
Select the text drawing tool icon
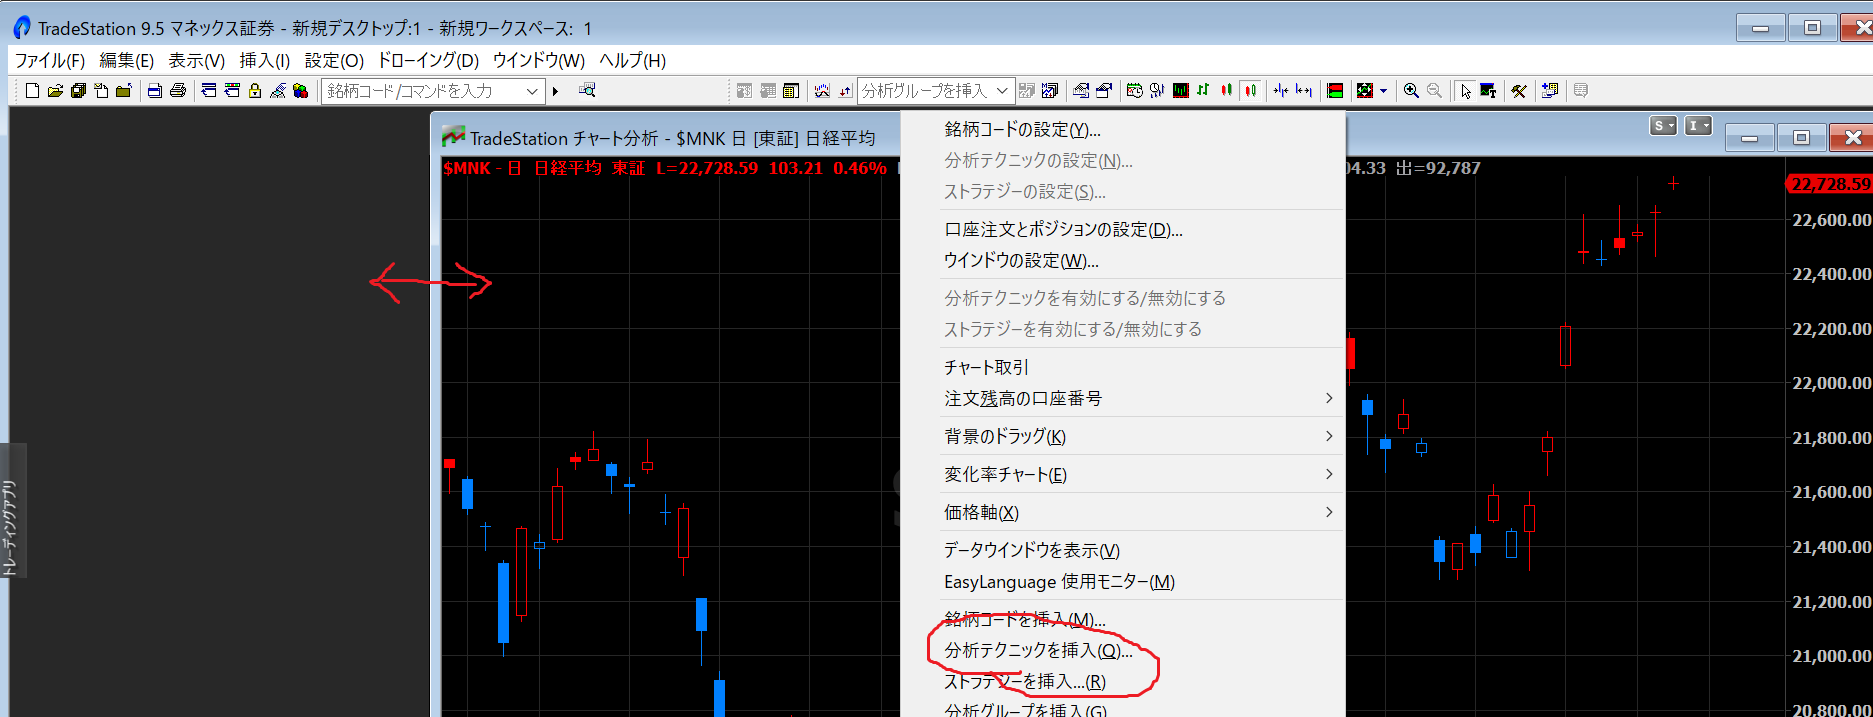[1488, 91]
